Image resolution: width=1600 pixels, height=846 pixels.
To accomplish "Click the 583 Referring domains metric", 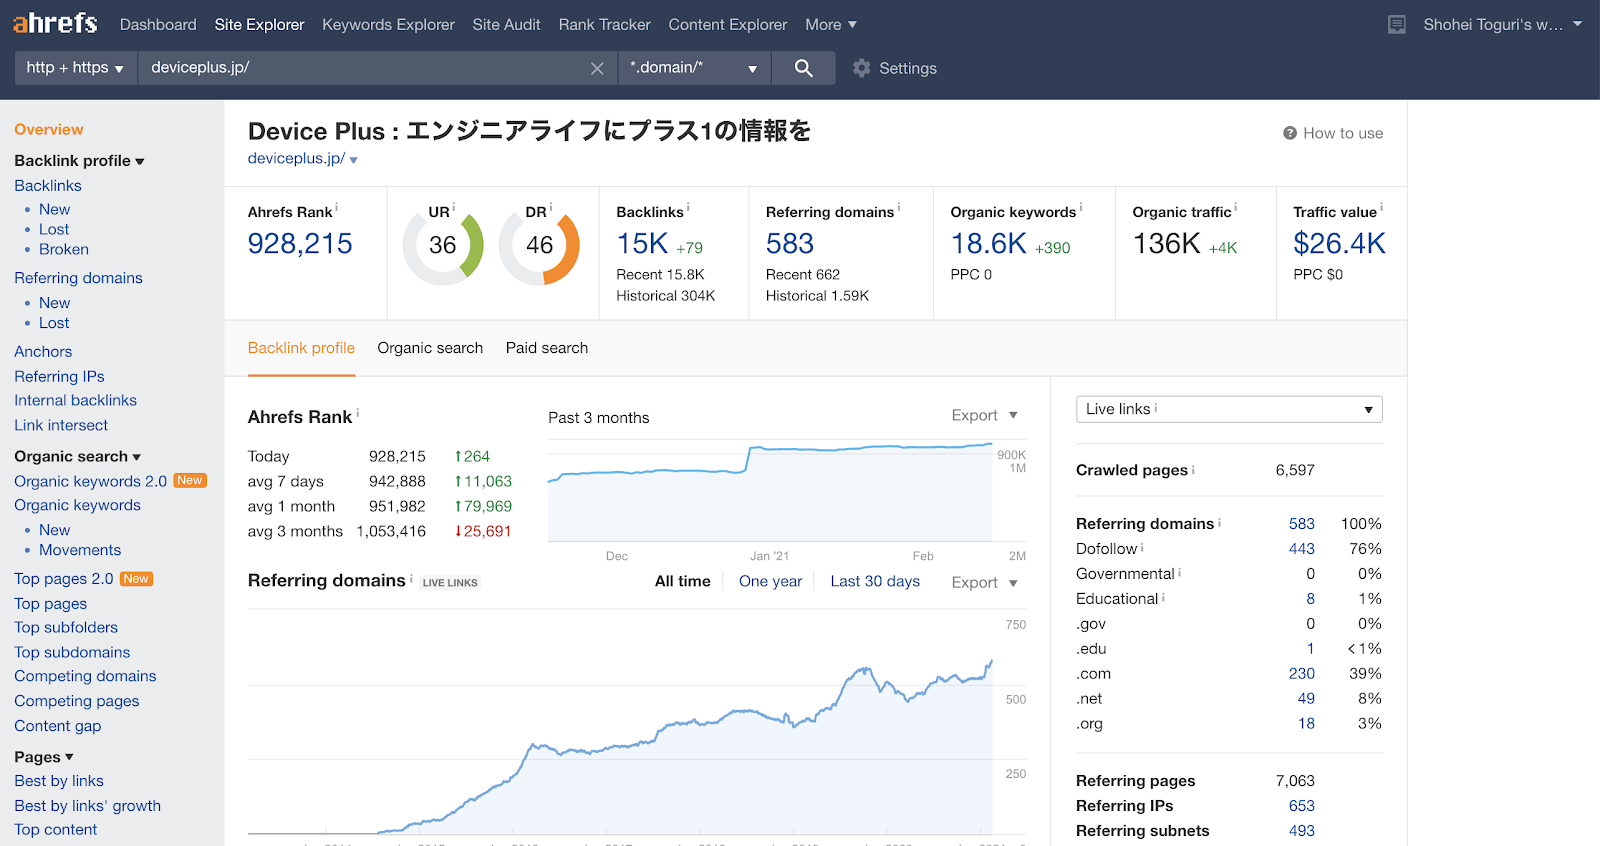I will 790,244.
